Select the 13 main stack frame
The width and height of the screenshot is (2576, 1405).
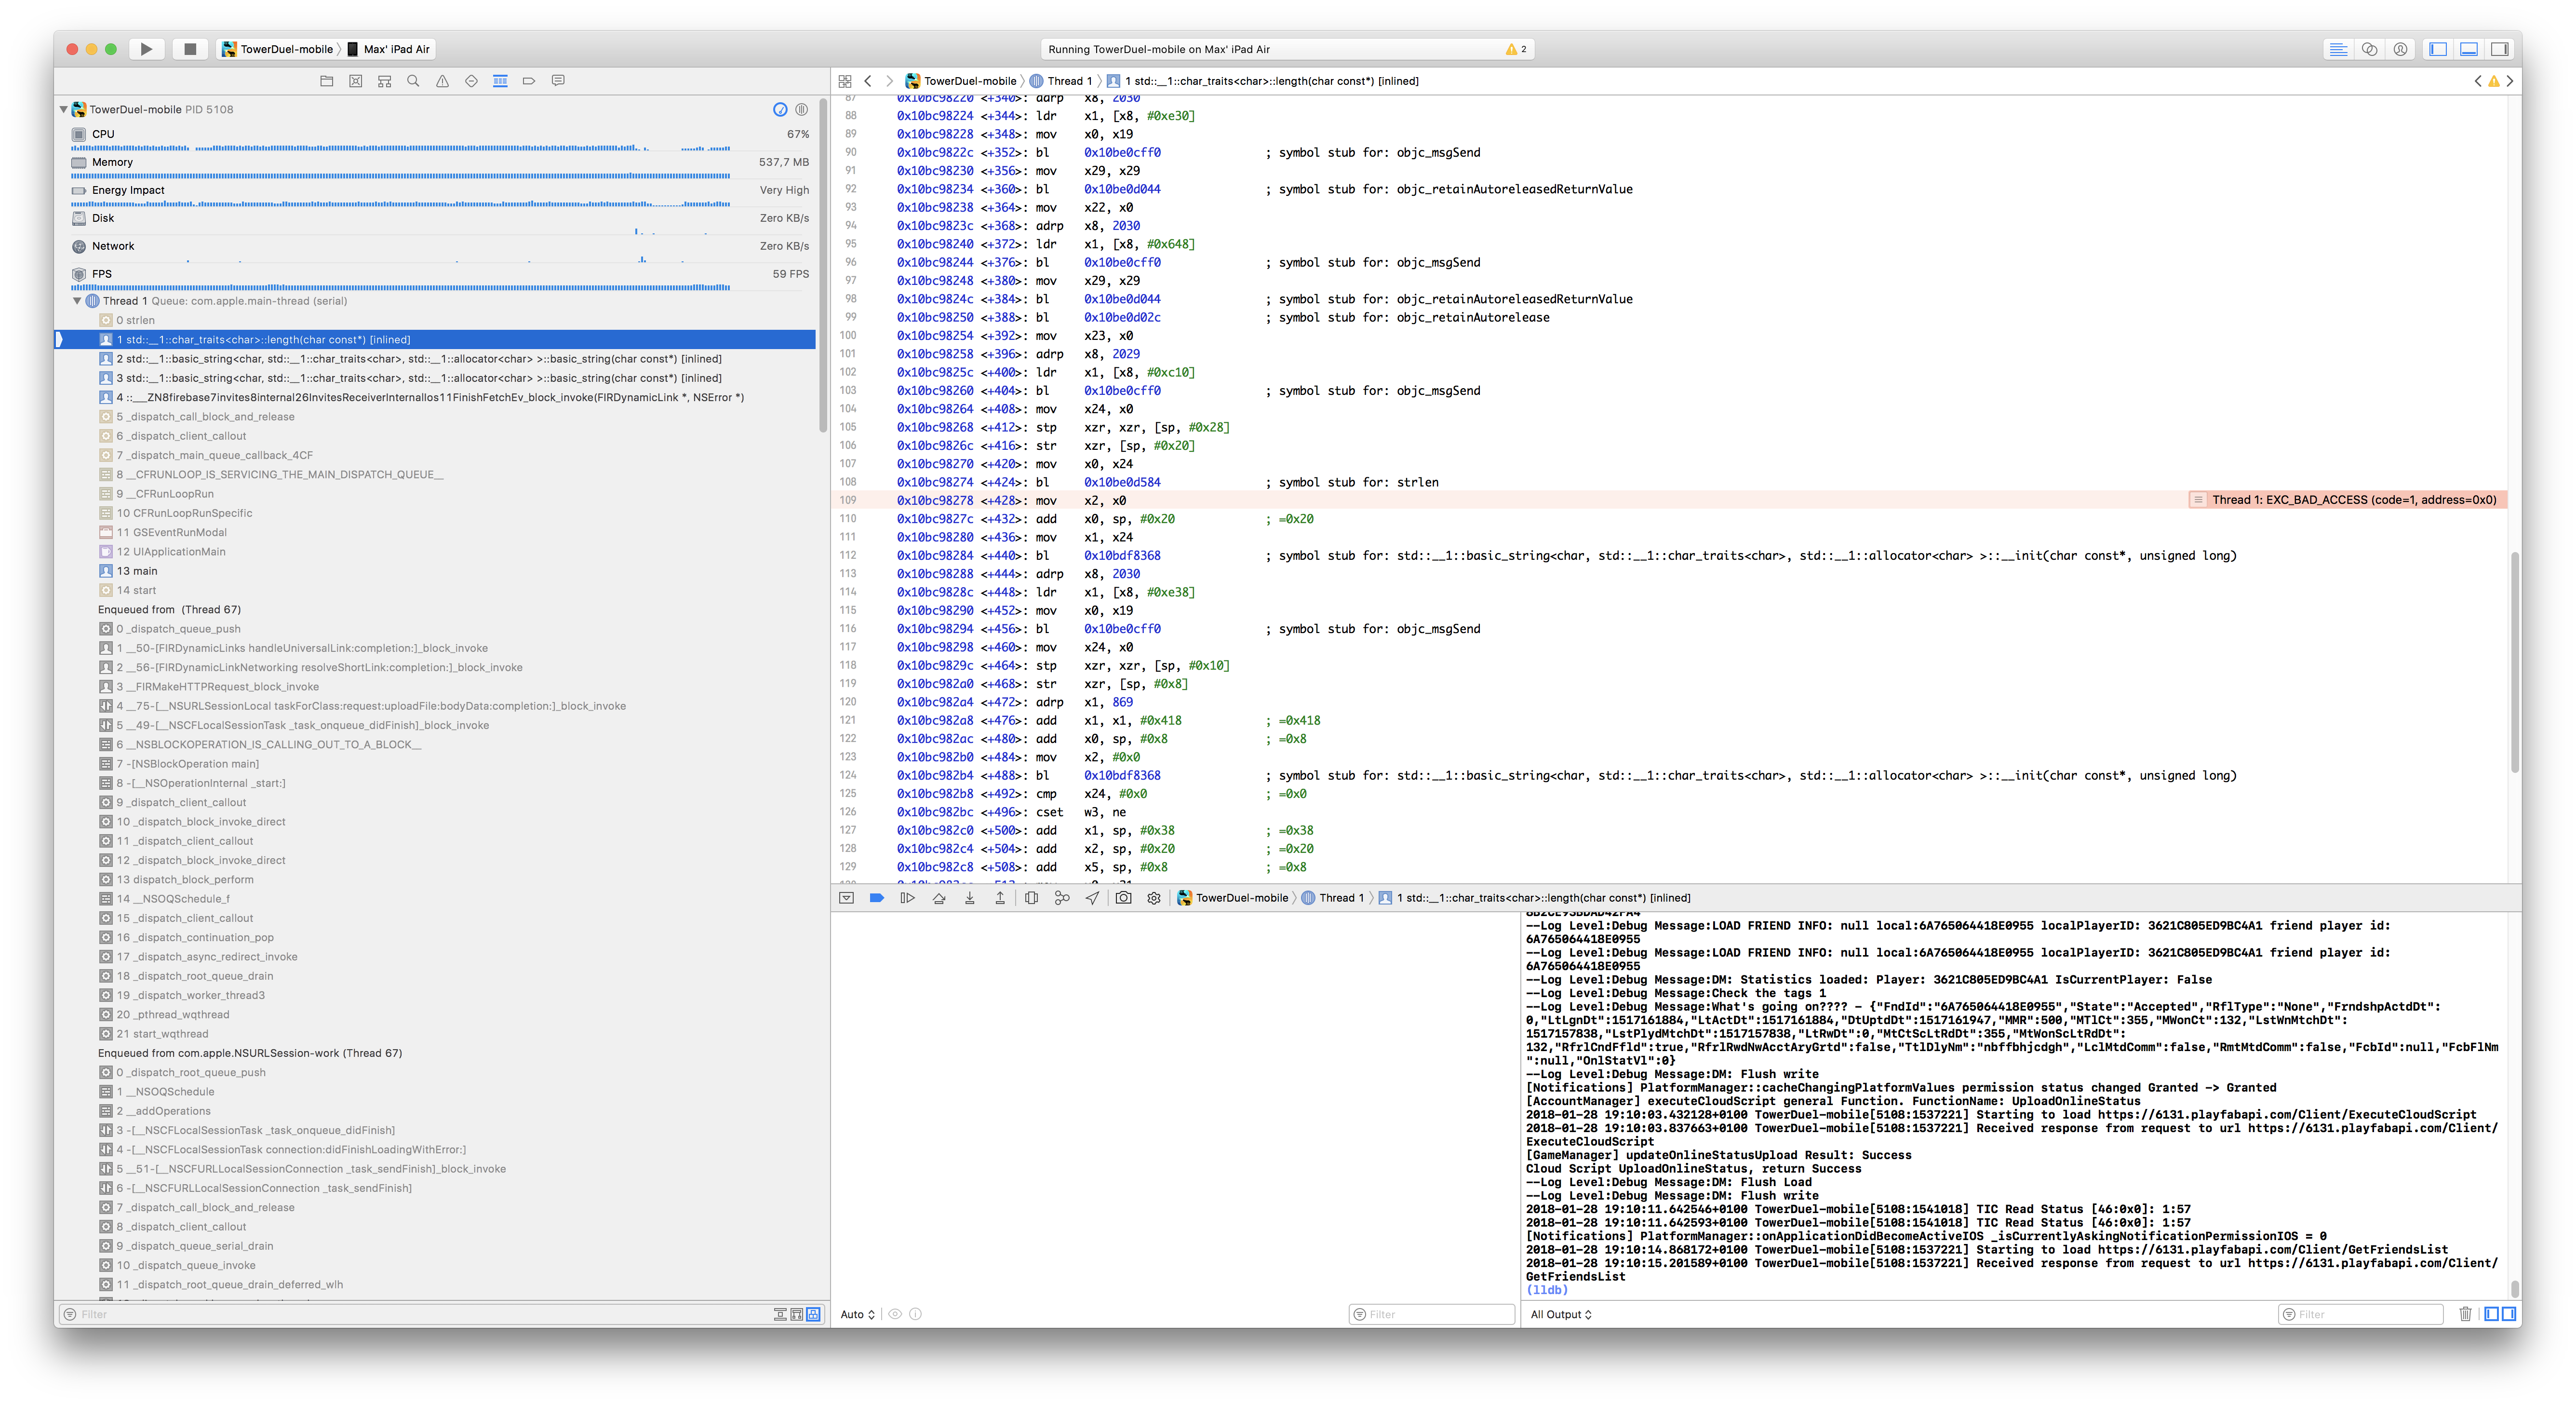point(137,571)
